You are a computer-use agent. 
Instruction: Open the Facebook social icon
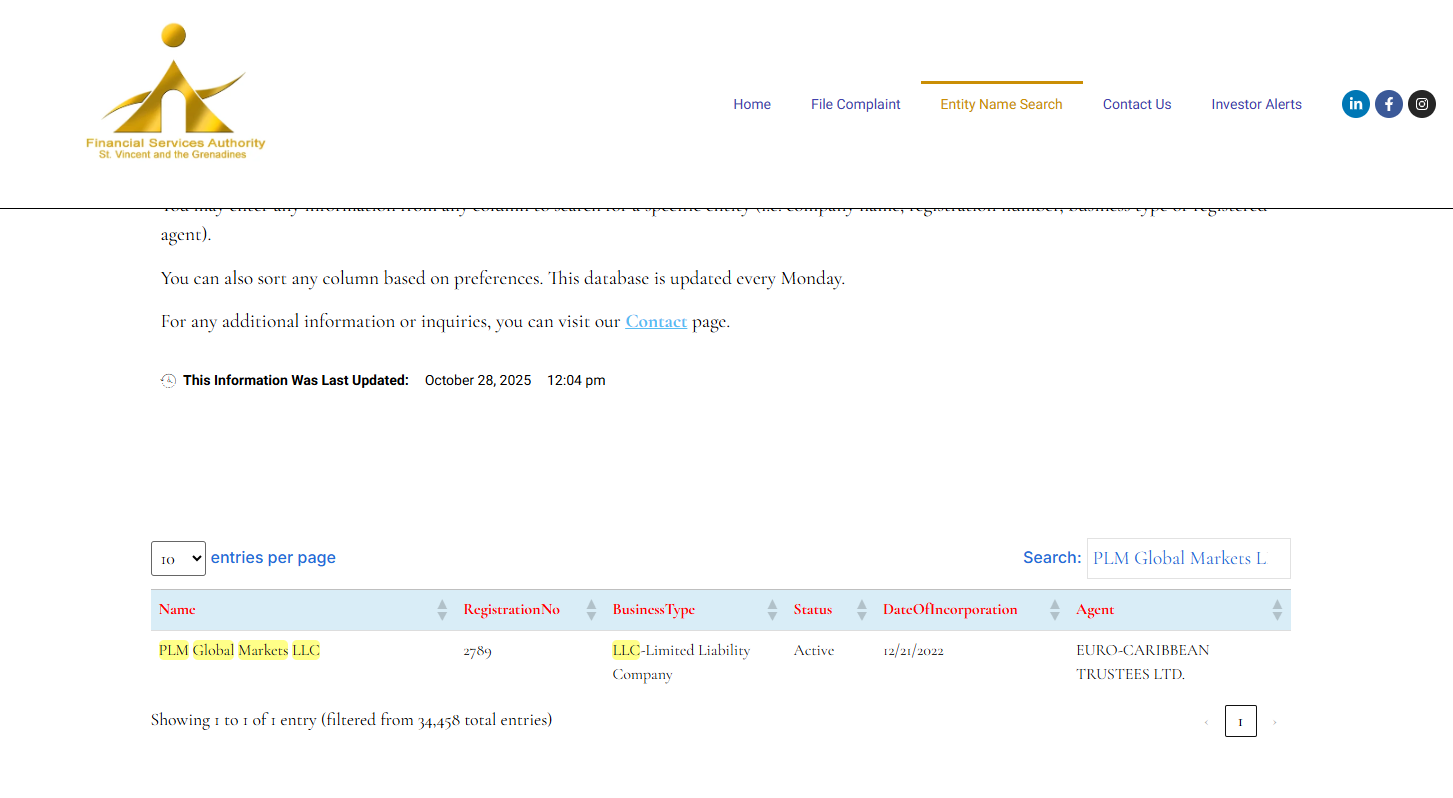coord(1388,104)
